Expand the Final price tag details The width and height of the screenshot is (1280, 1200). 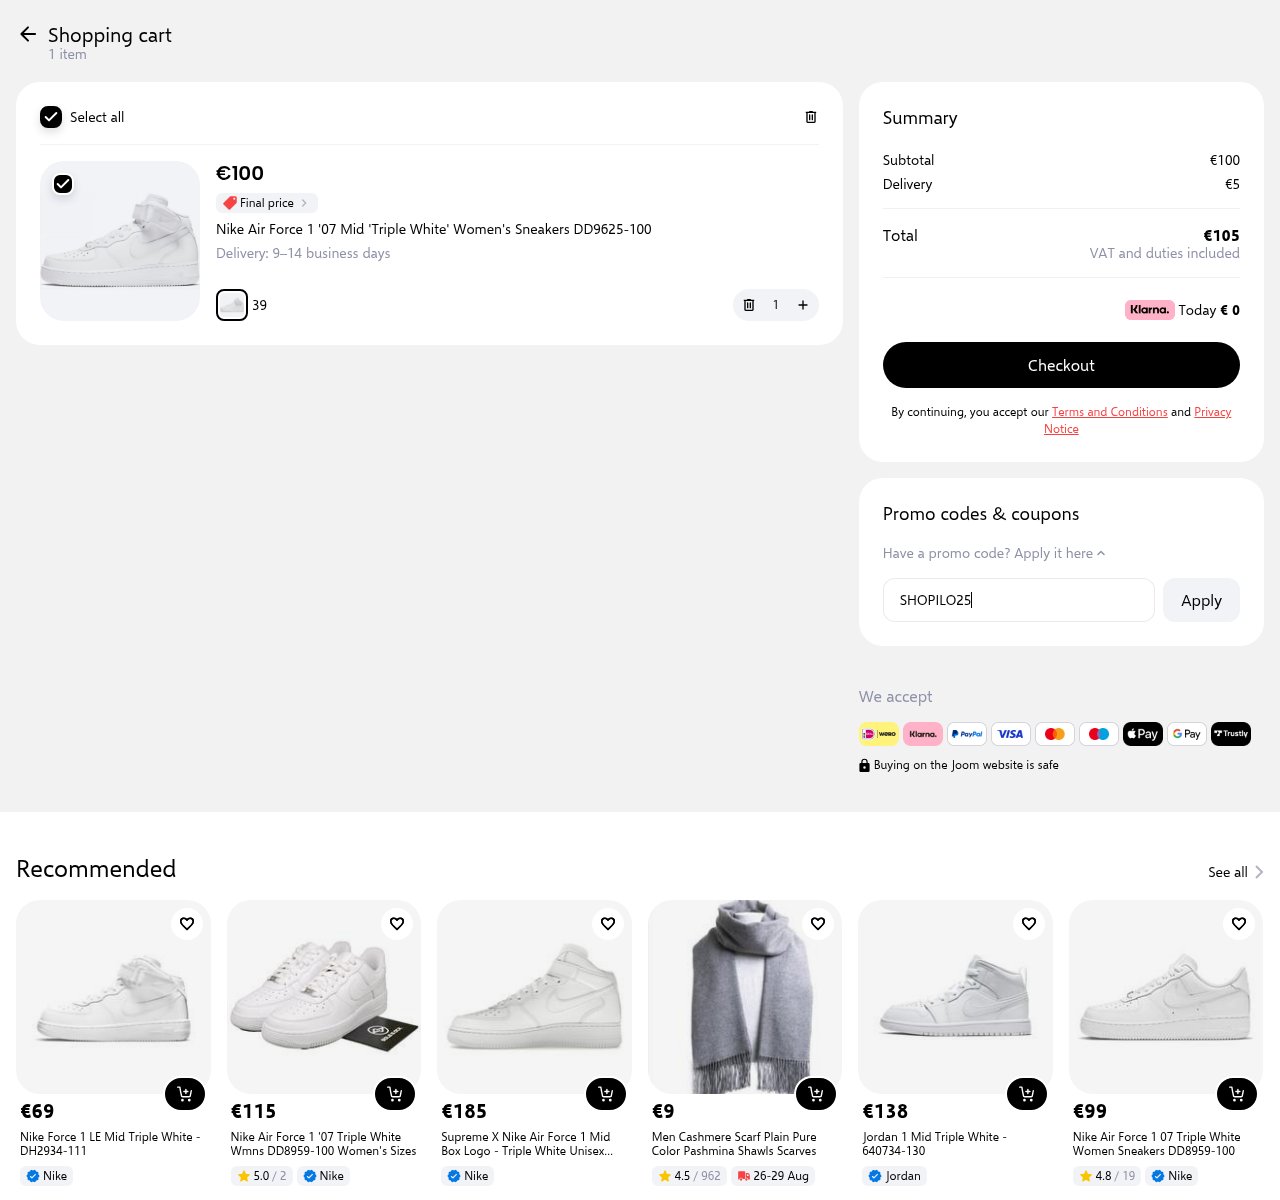click(x=267, y=203)
